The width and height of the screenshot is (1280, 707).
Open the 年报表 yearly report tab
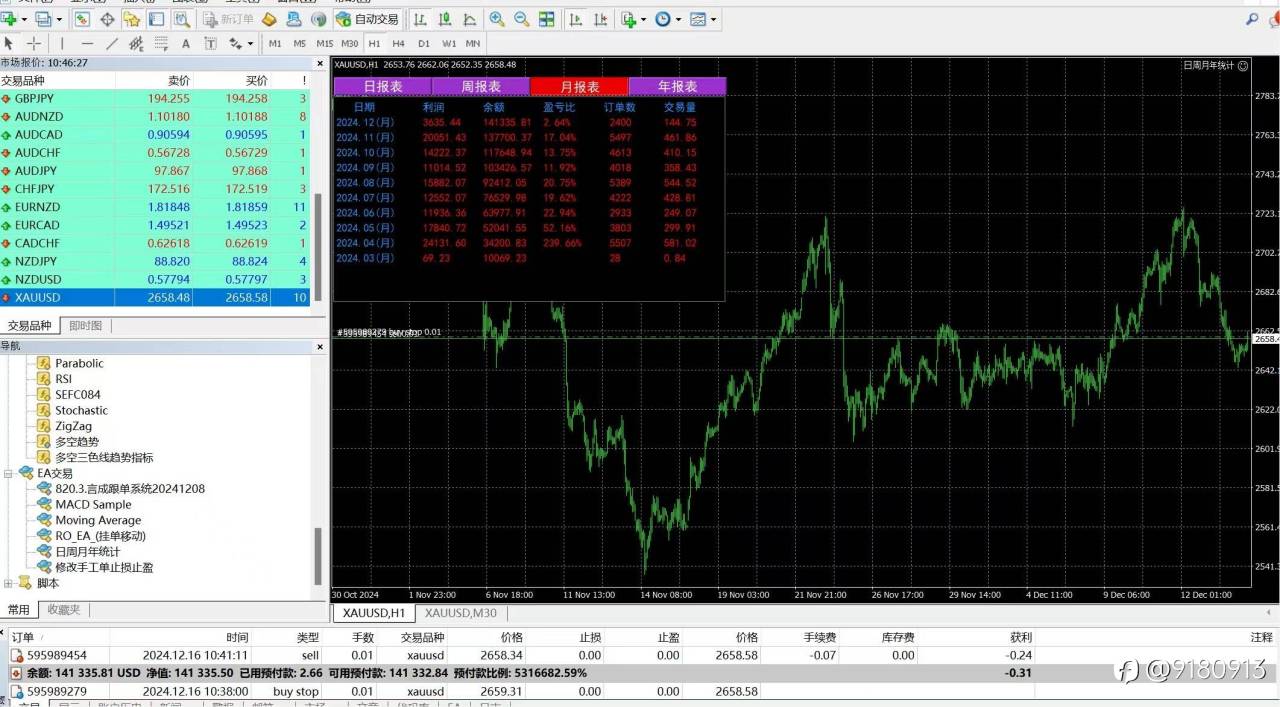pyautogui.click(x=677, y=87)
